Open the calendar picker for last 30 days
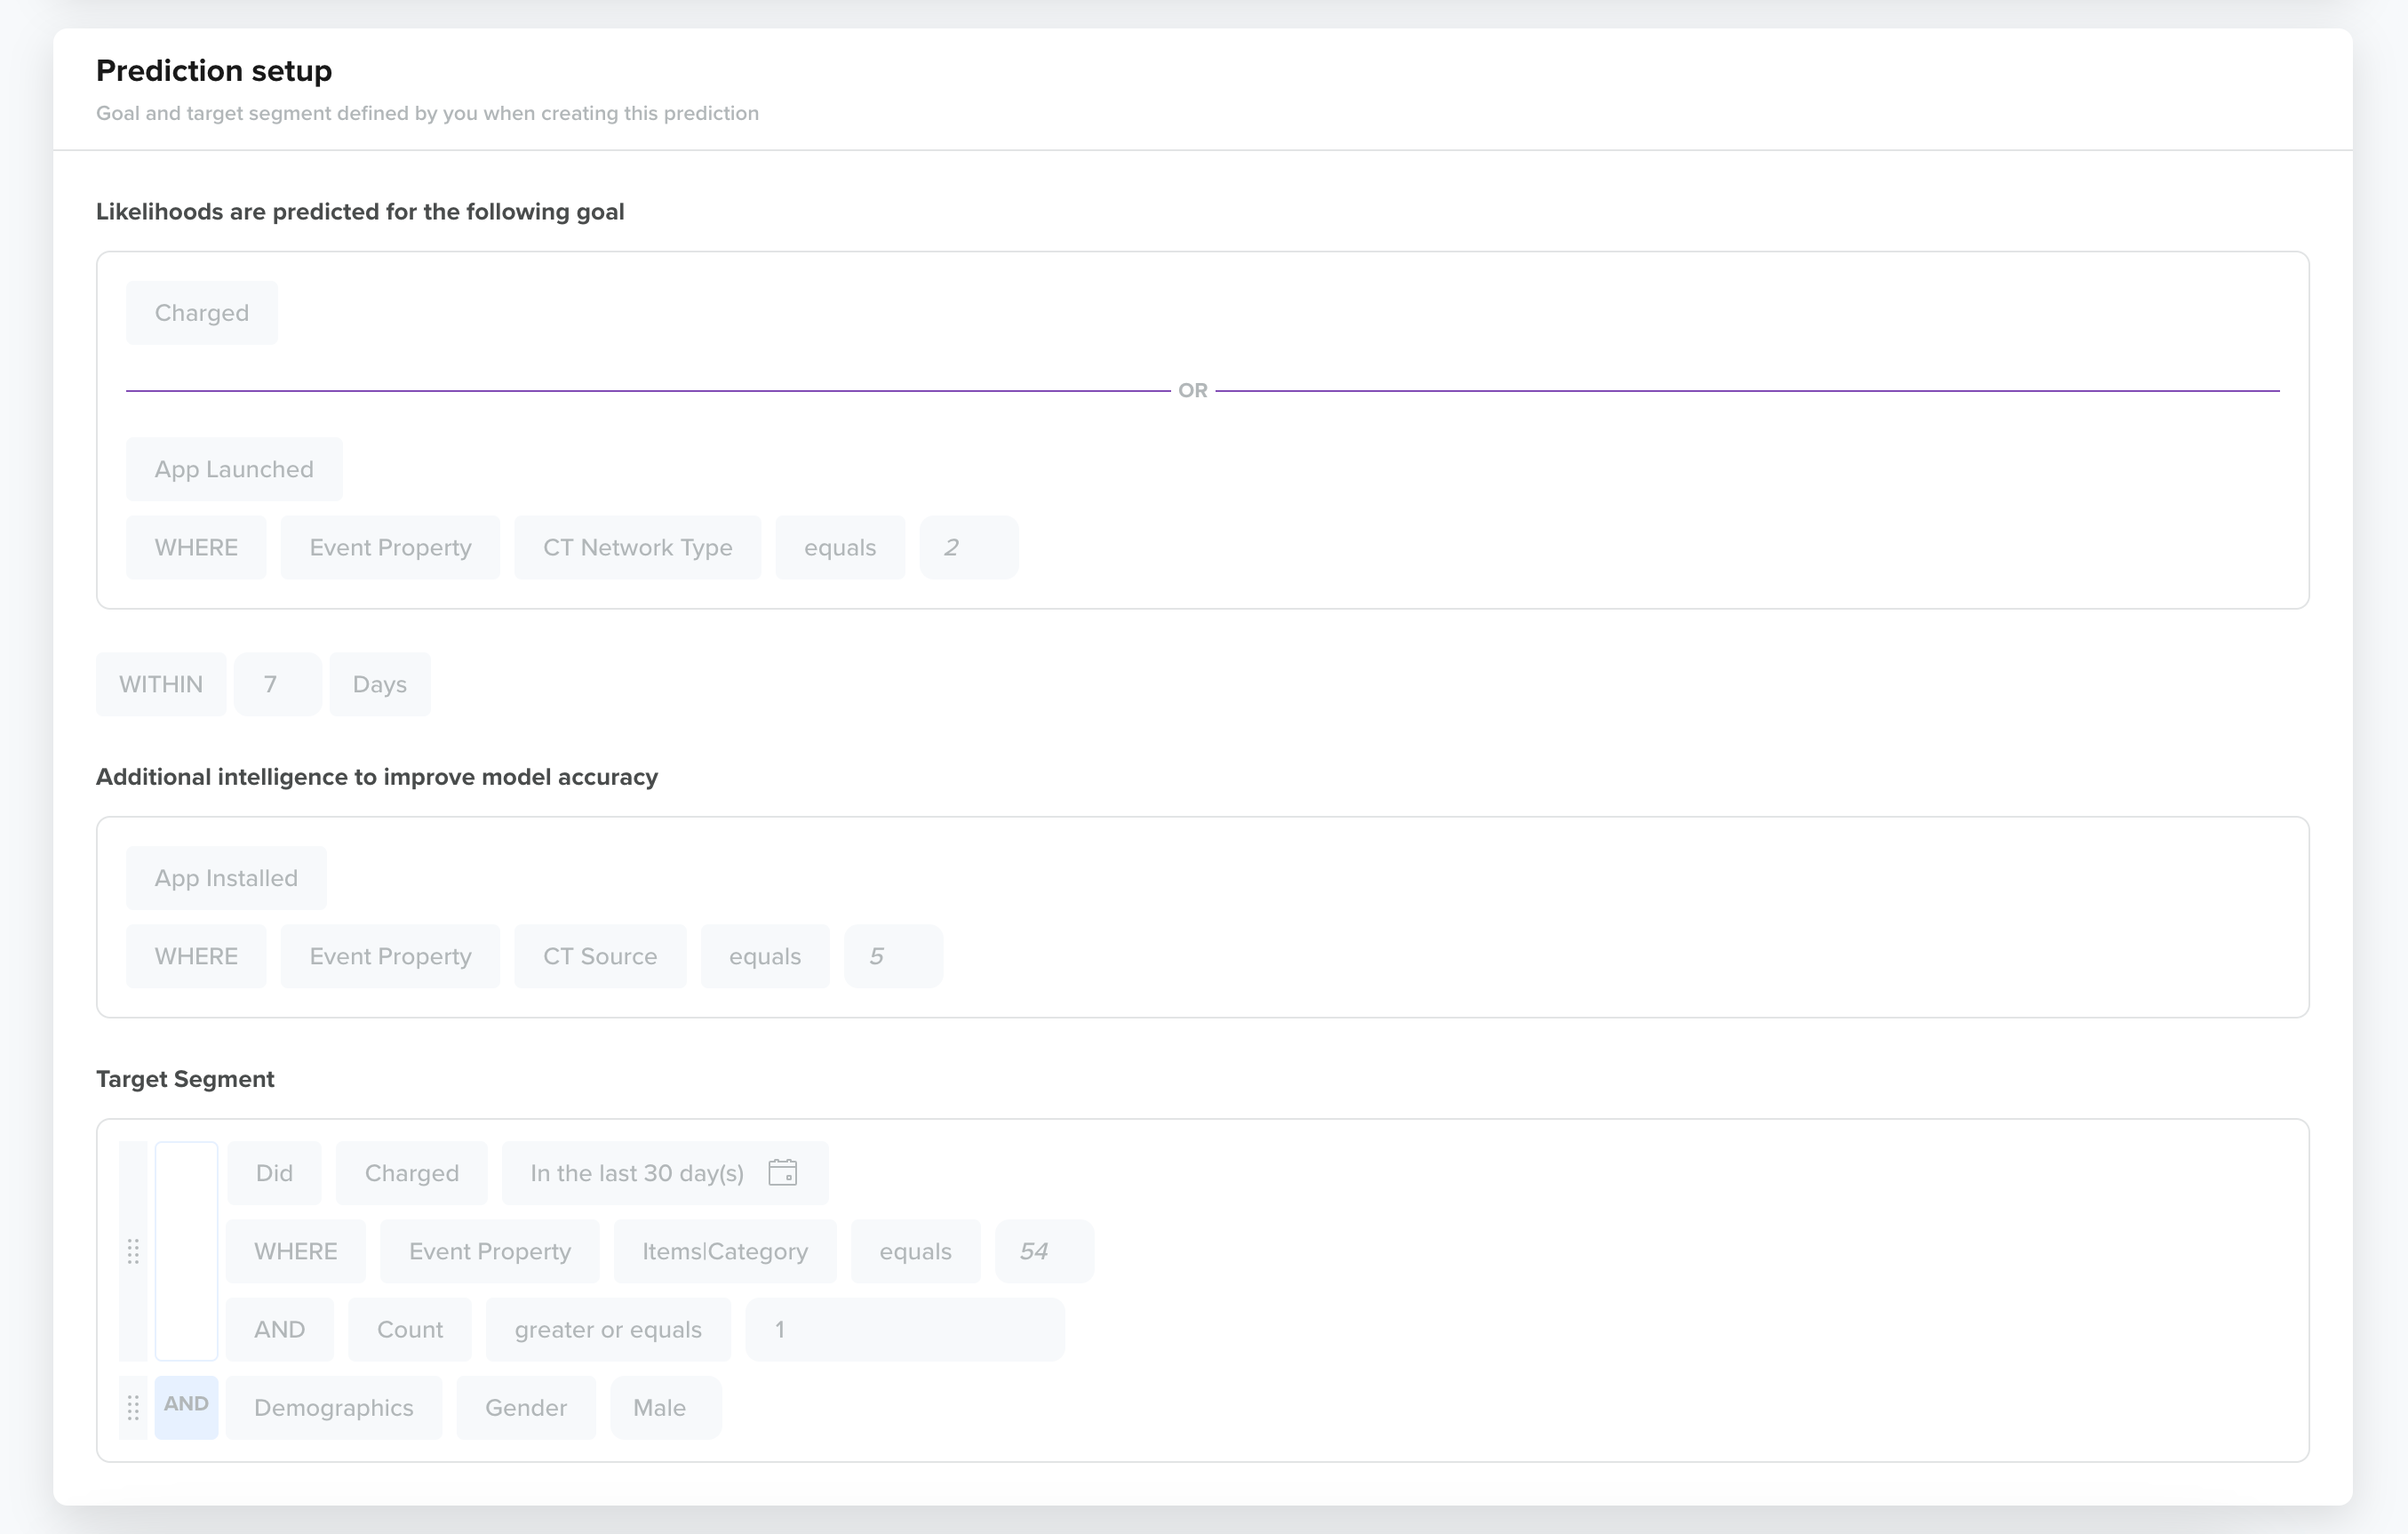Image resolution: width=2408 pixels, height=1534 pixels. click(784, 1172)
